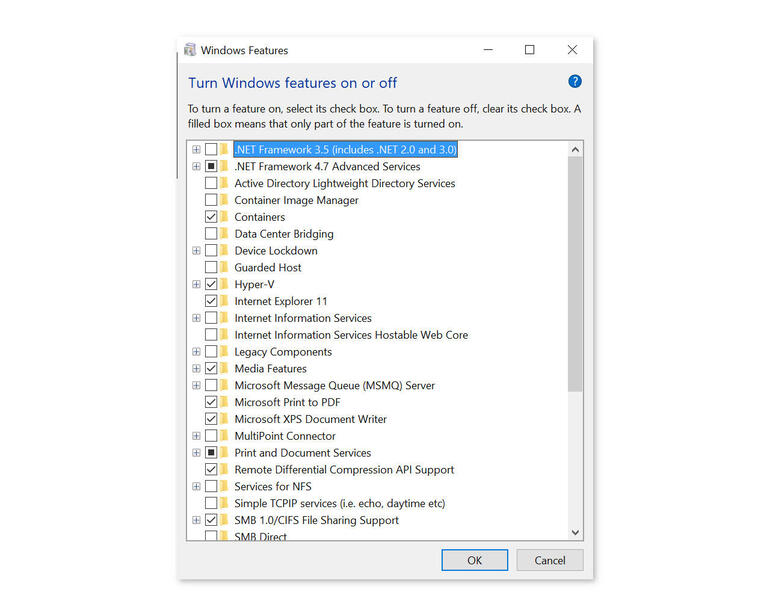
Task: Uncheck the Media Features checkbox
Action: click(211, 368)
